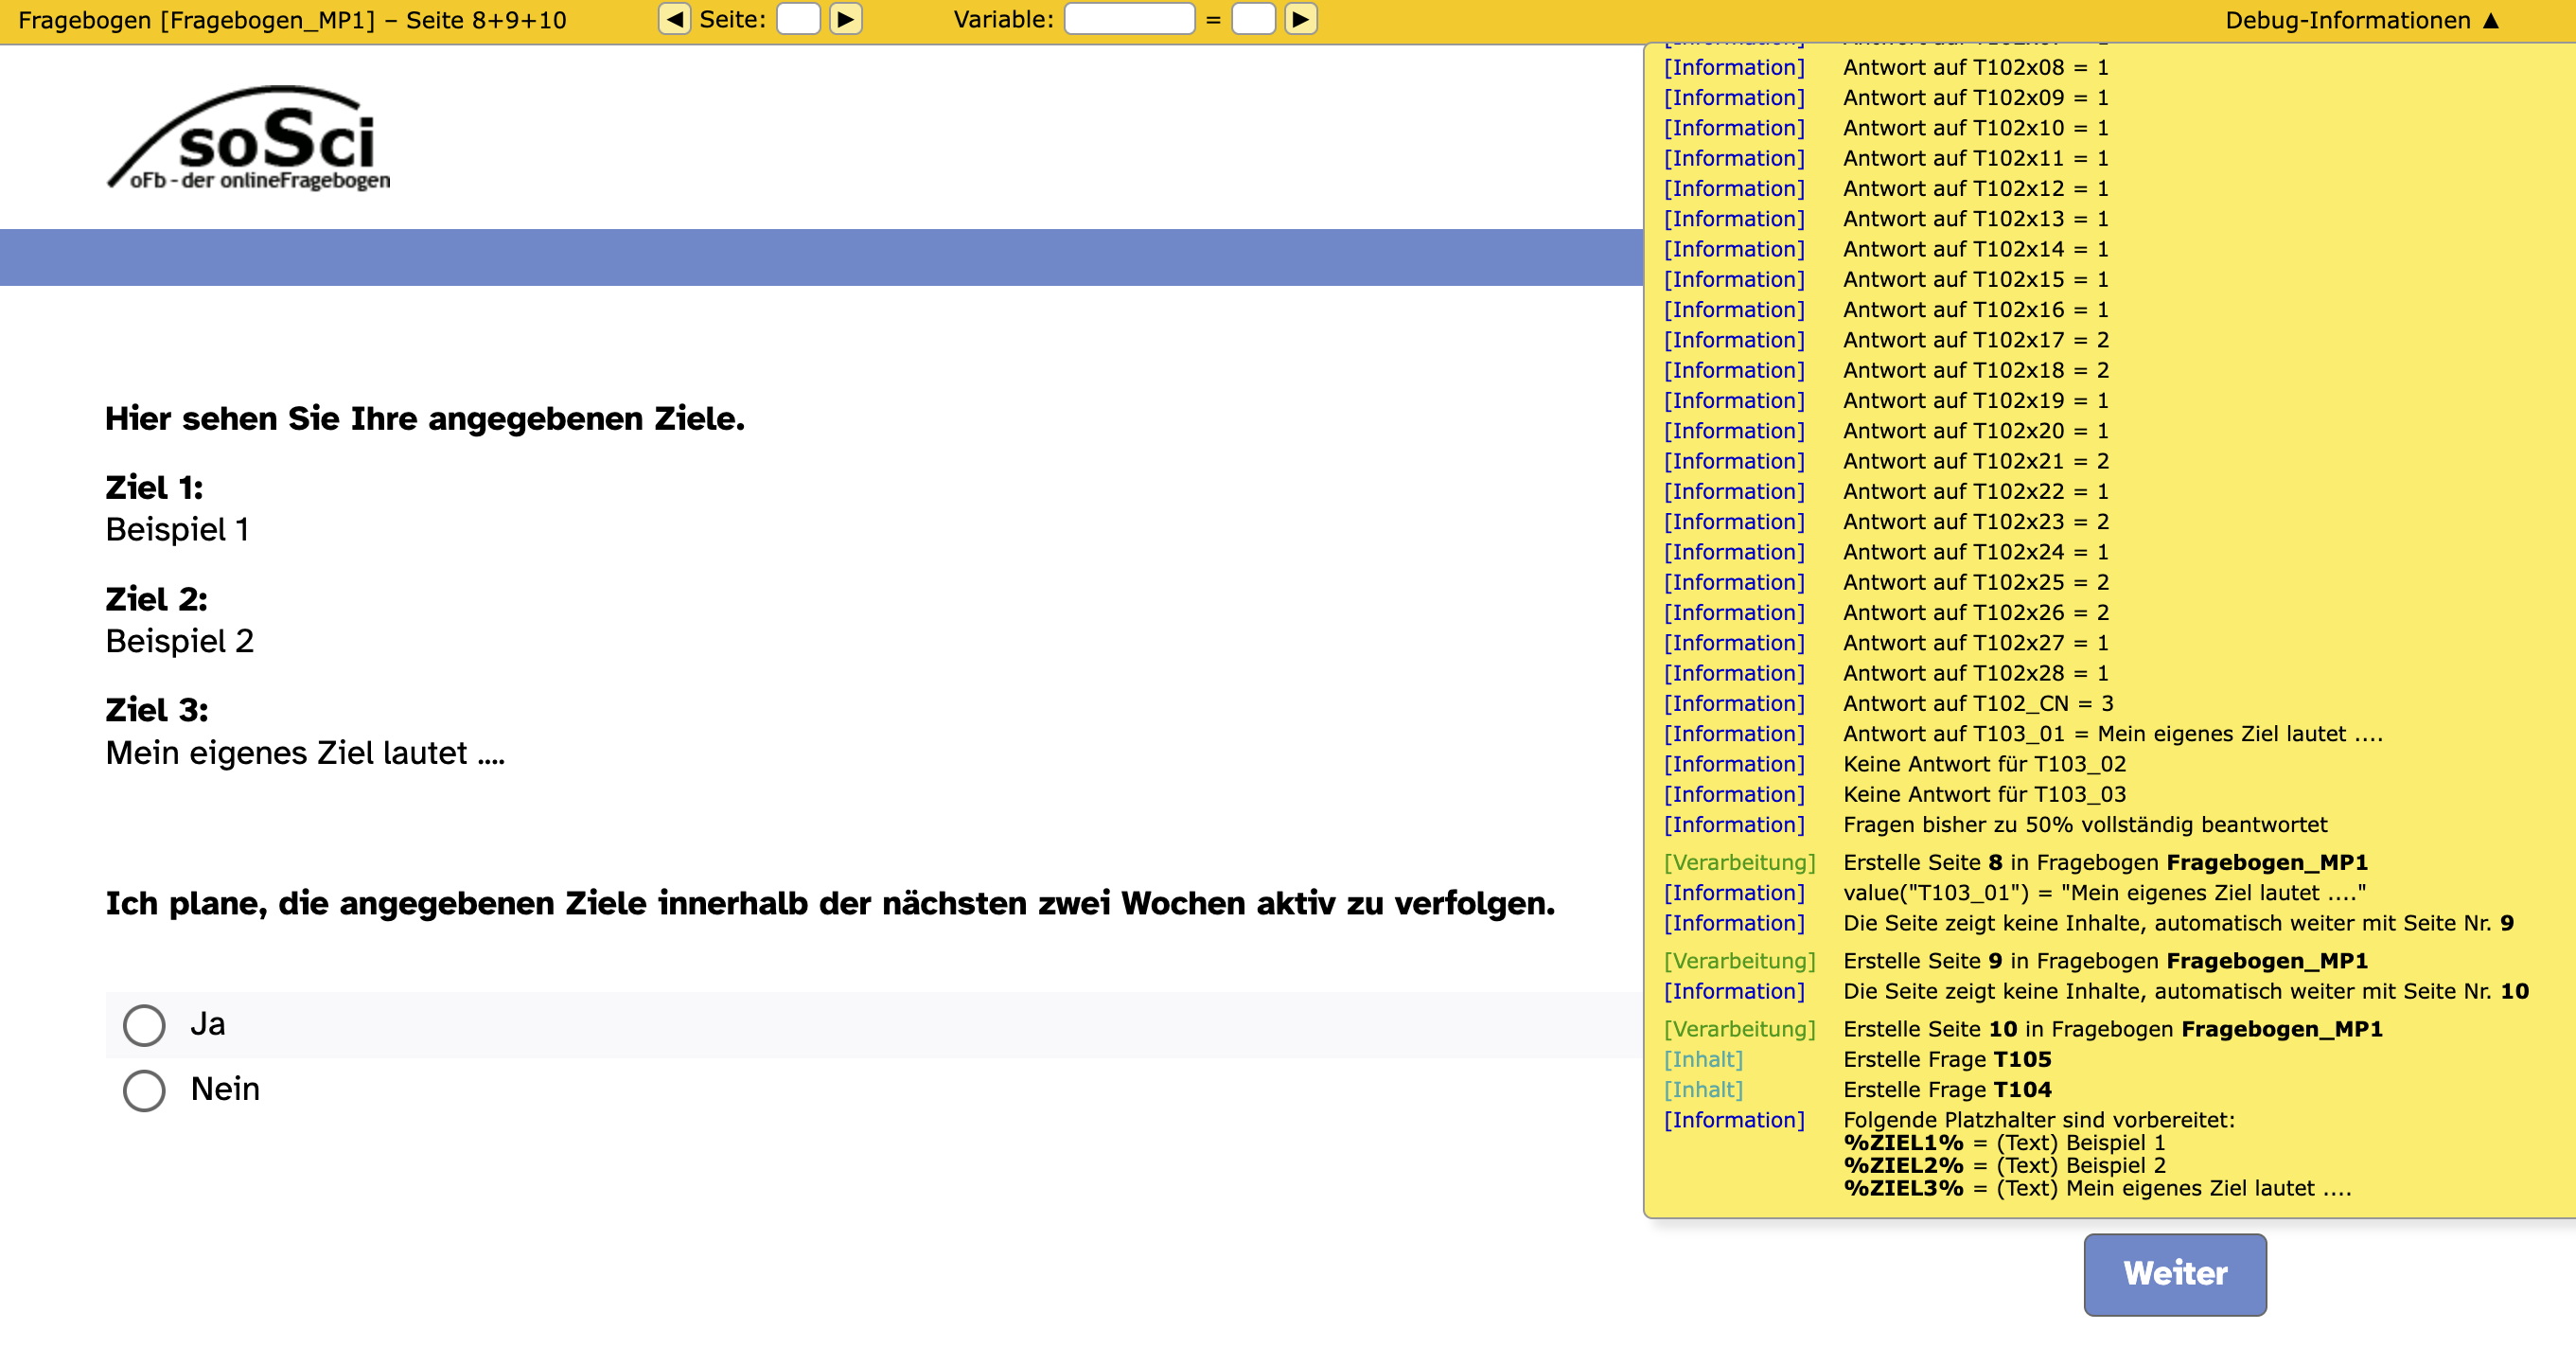Click the variable value field after equals sign
Viewport: 2576px width, 1365px height.
(1253, 19)
